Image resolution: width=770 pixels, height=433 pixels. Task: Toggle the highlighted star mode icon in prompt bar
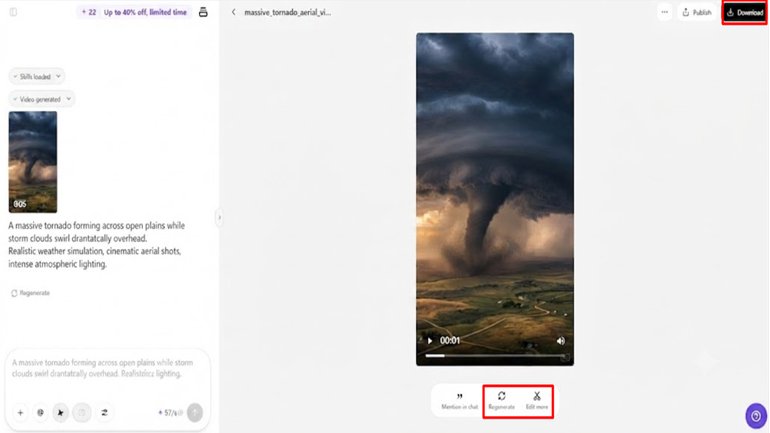(60, 413)
